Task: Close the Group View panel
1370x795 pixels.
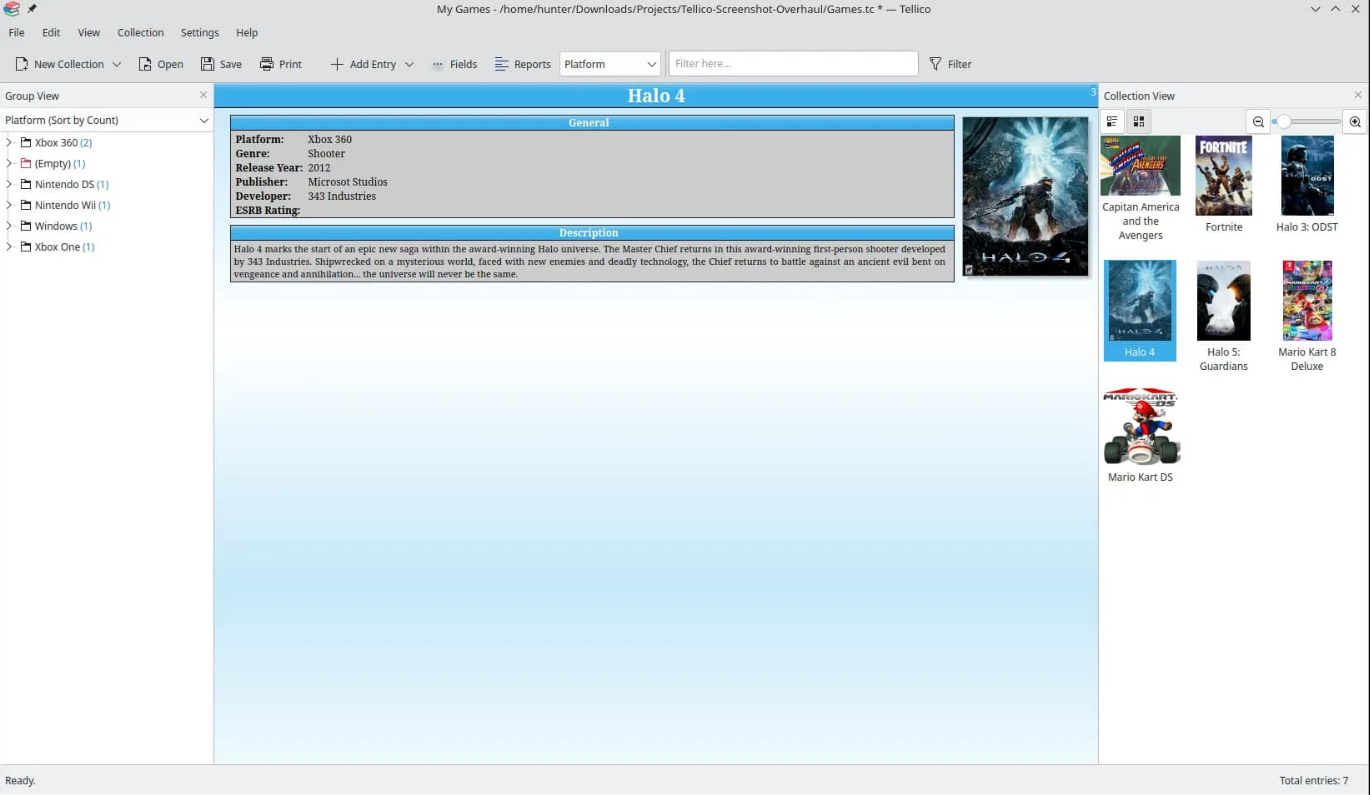Action: pyautogui.click(x=203, y=95)
